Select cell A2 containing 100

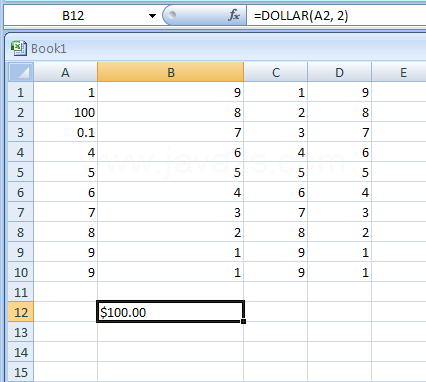point(66,112)
